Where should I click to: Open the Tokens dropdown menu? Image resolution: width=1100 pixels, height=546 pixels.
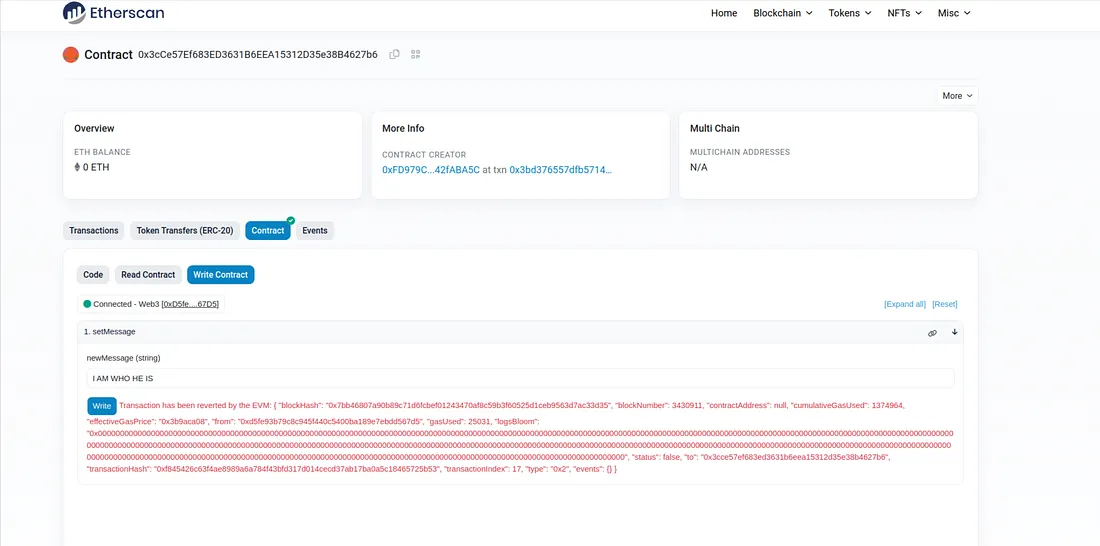[850, 13]
